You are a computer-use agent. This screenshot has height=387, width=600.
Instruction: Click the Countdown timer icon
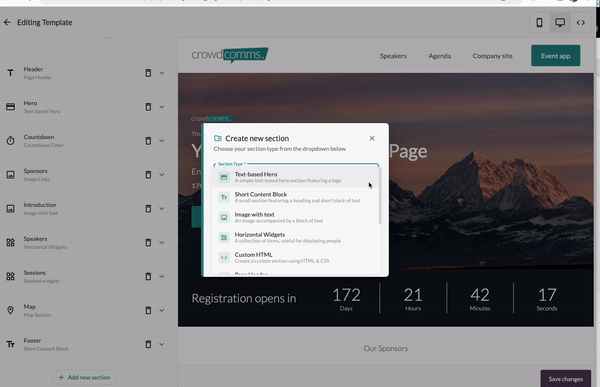tap(10, 140)
